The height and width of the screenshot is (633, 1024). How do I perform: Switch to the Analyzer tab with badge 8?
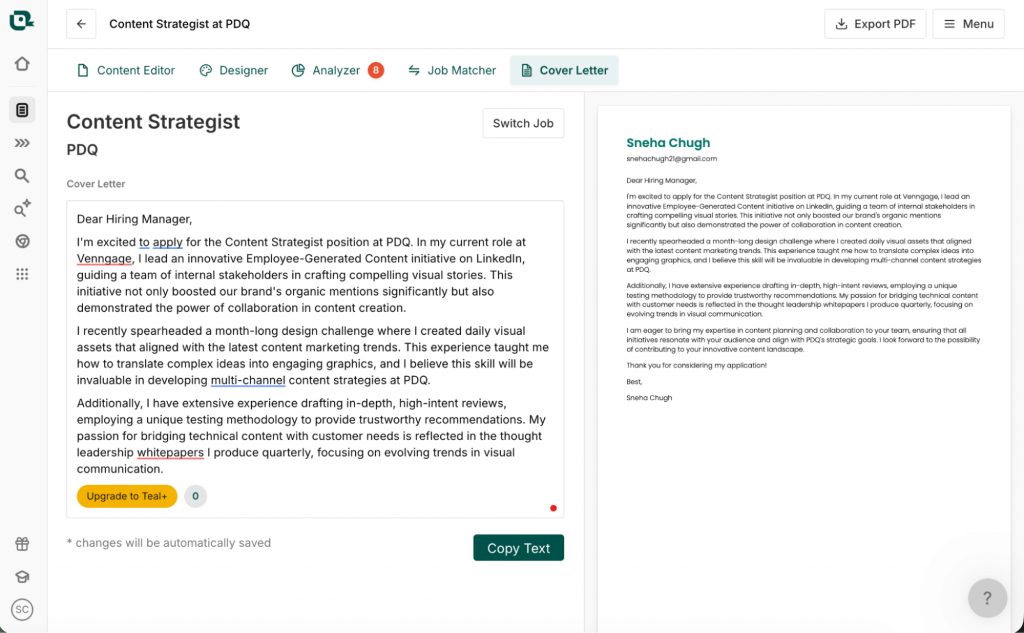[330, 70]
